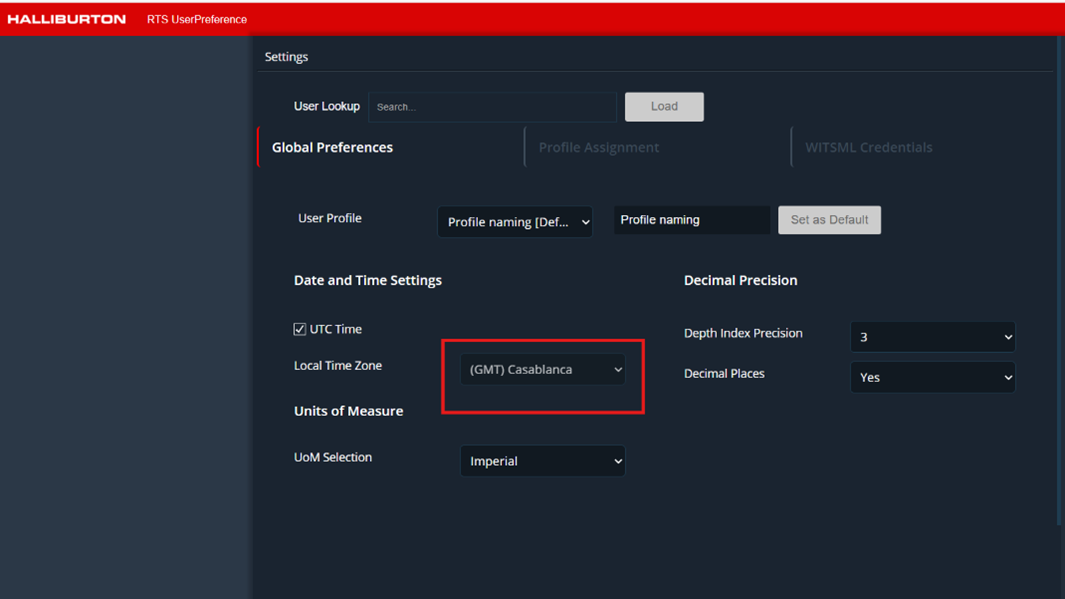
Task: Uncheck the UTC Time checkbox
Action: coord(300,329)
